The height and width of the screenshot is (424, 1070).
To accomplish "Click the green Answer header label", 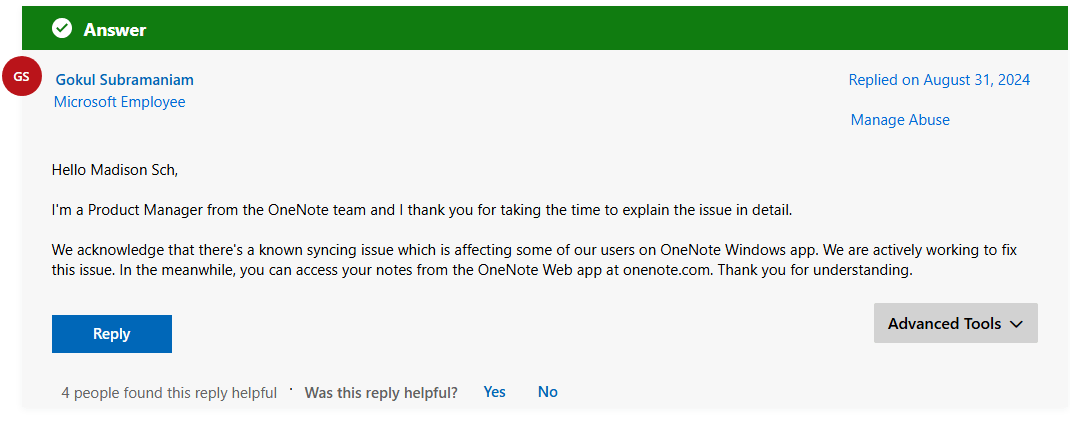I will pyautogui.click(x=115, y=29).
